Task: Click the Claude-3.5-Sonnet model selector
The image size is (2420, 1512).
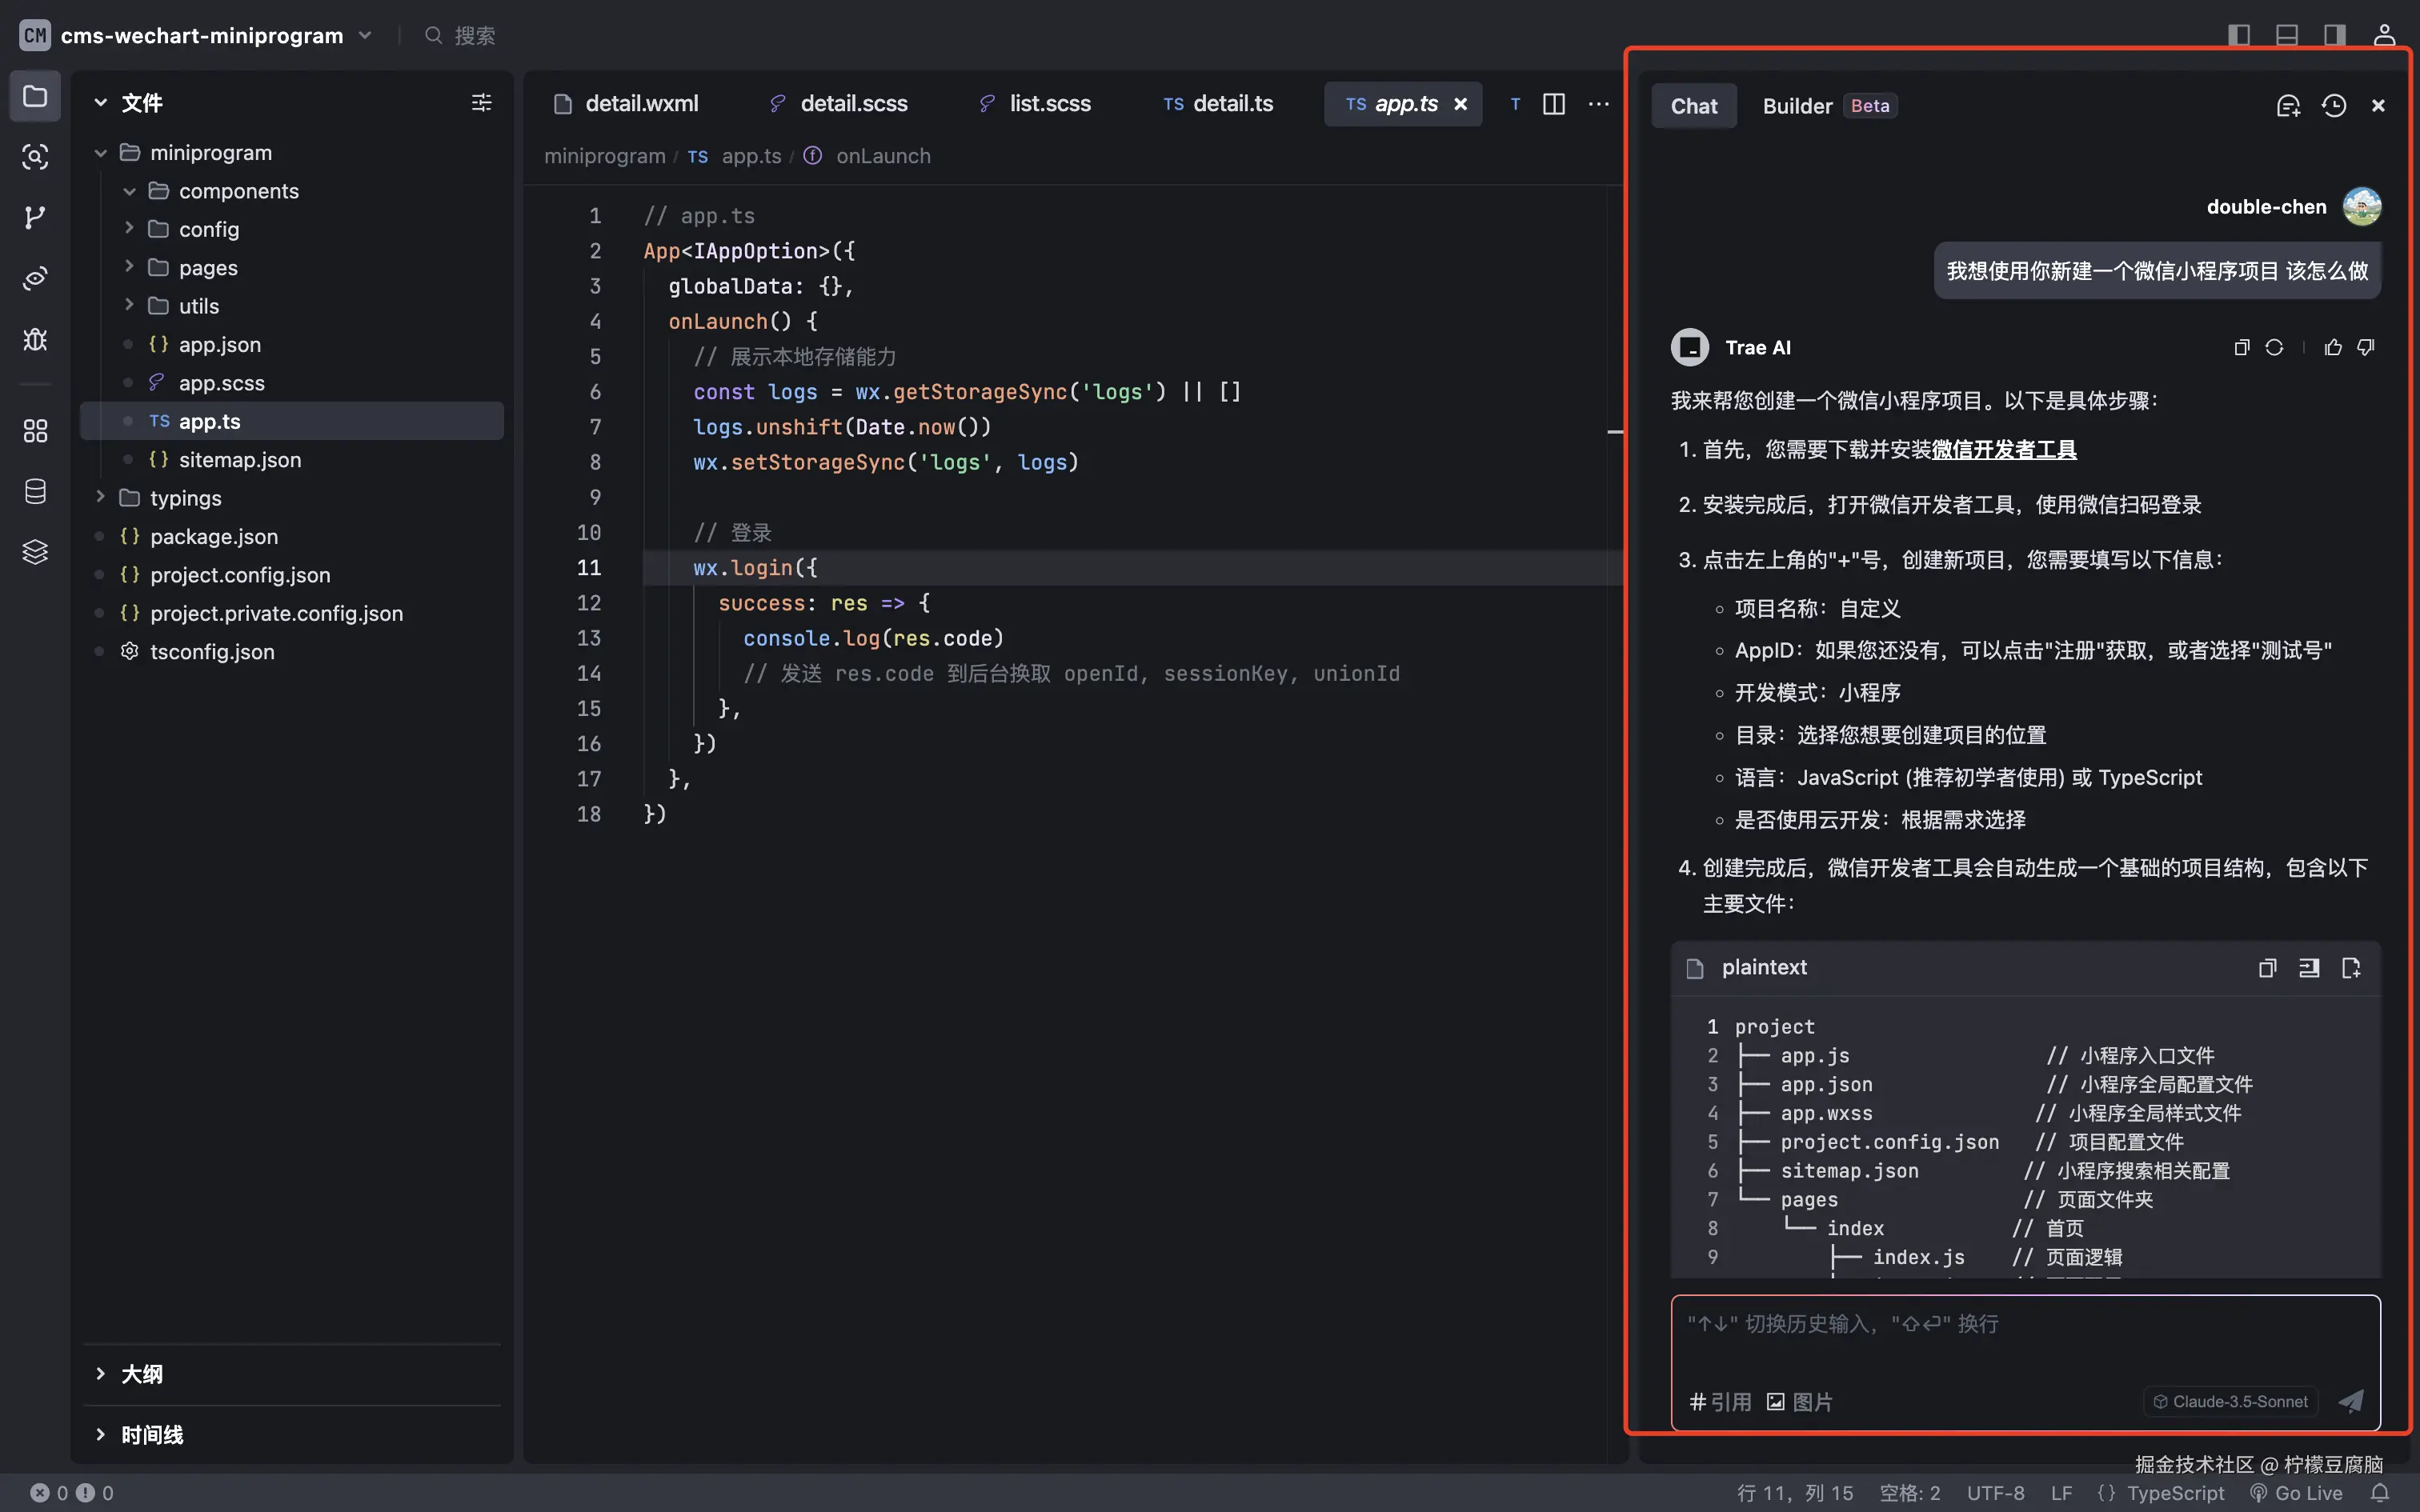Action: 2230,1401
